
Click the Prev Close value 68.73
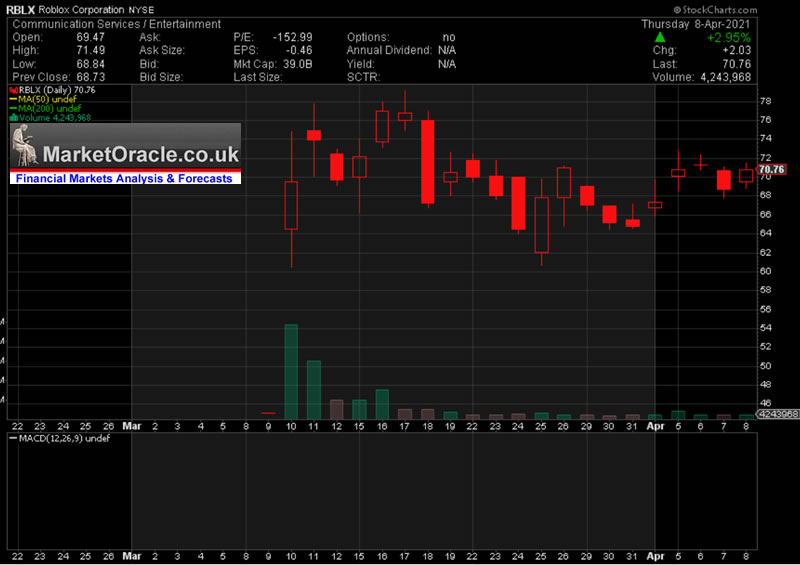[90, 78]
